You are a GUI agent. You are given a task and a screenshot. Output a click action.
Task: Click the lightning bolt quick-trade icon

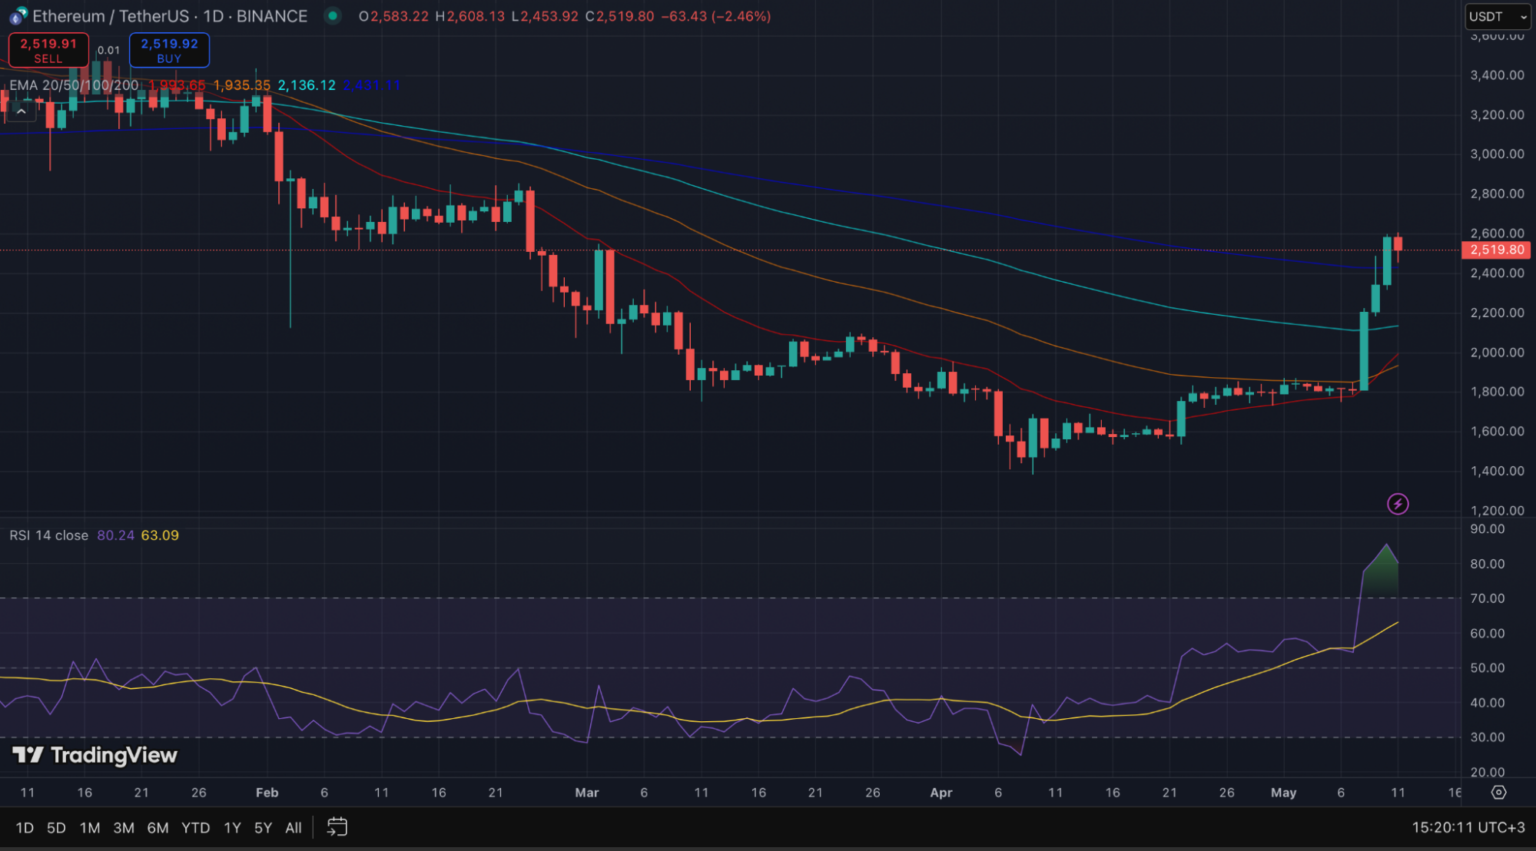[x=1397, y=503]
